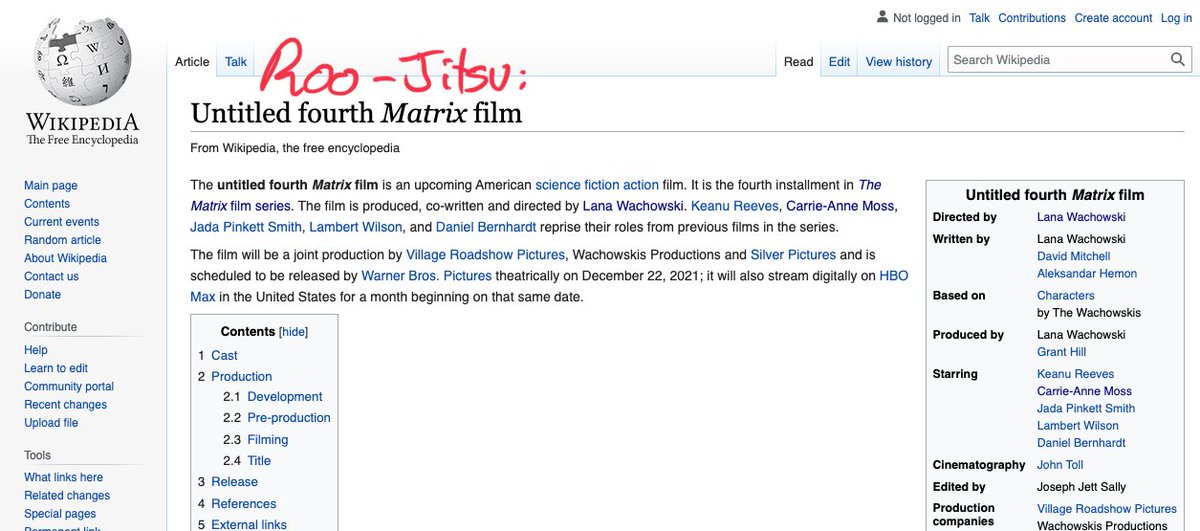1200x531 pixels.
Task: Open the Community portal
Action: (69, 386)
